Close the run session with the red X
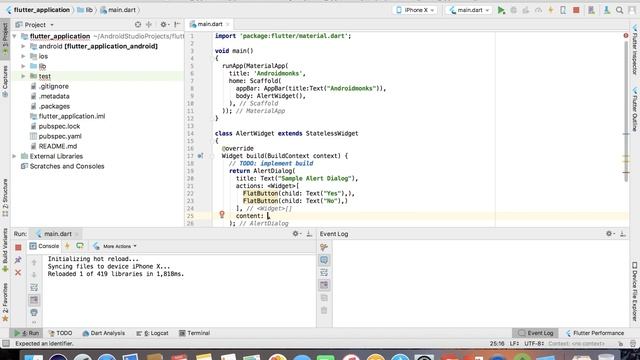Viewport: 640px width, 360px height. 18,272
